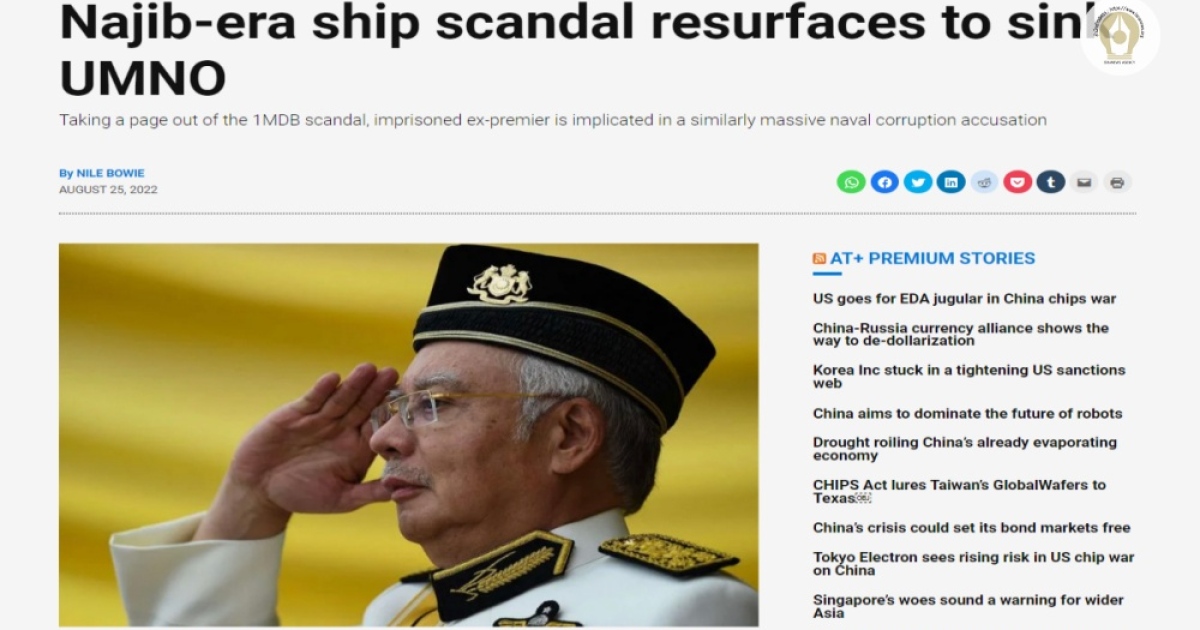Share article via WhatsApp icon
This screenshot has height=630, width=1200.
[x=851, y=182]
